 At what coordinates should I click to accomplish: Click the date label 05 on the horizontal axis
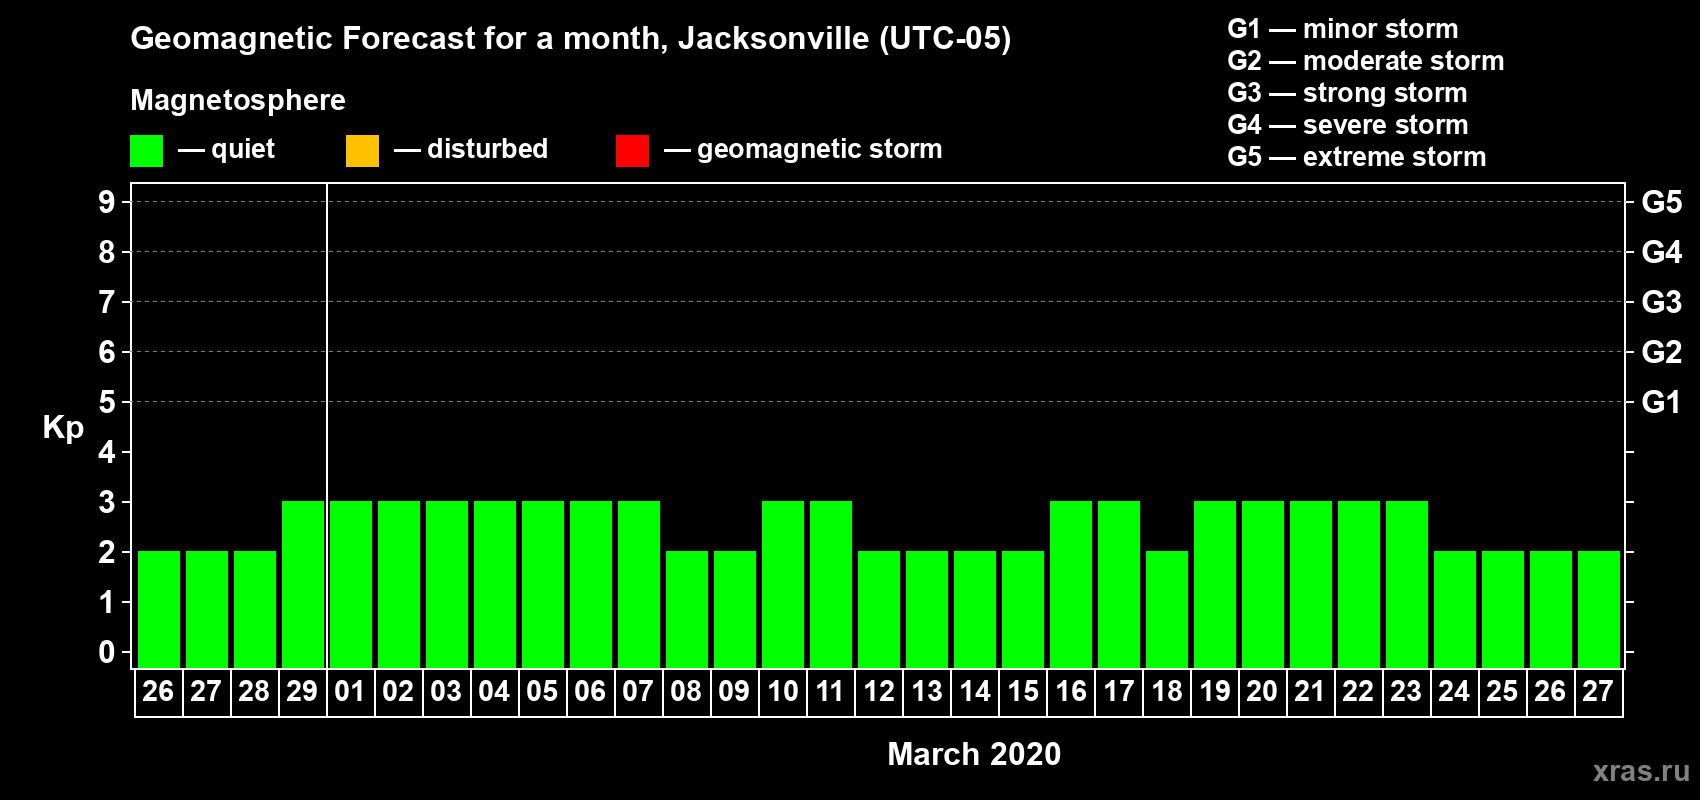coord(542,692)
